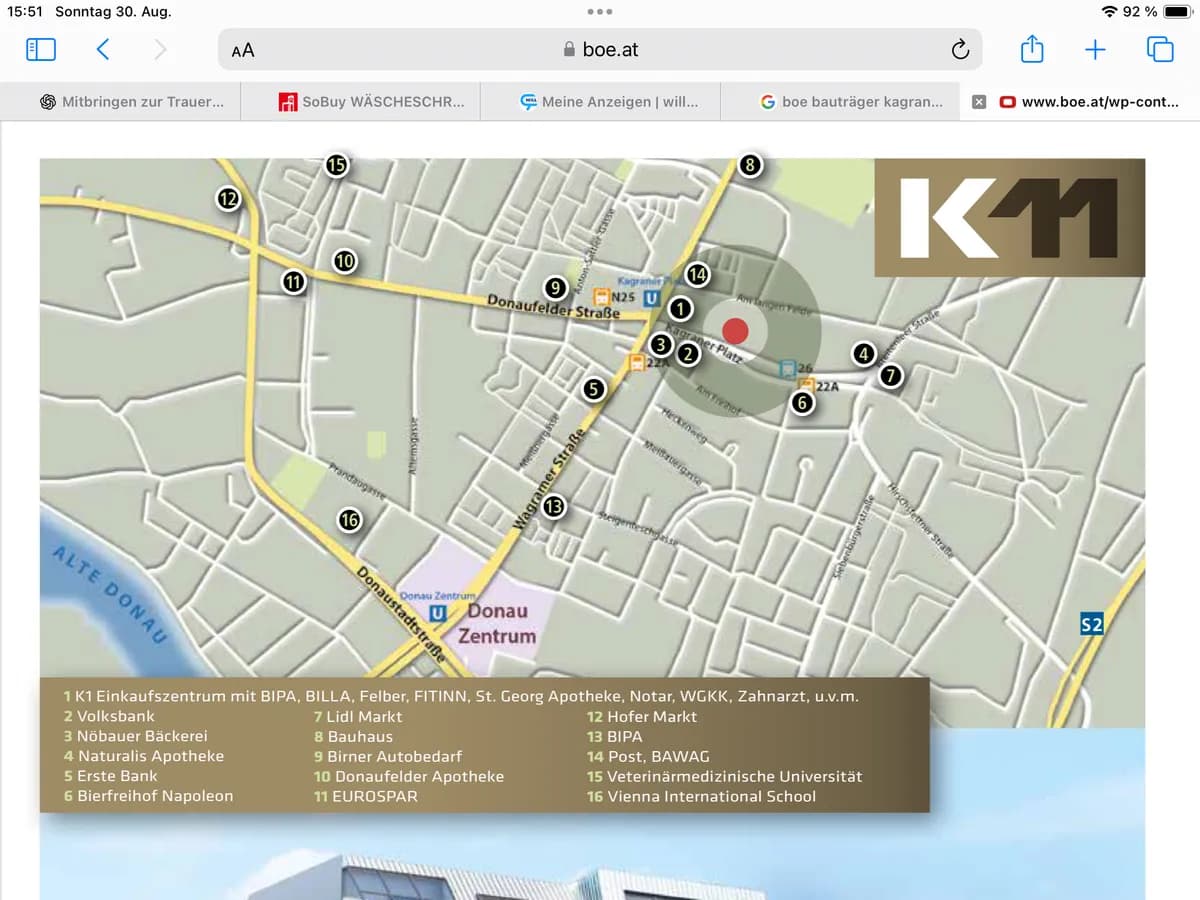Reload the boe.at page
This screenshot has width=1200, height=900.
[960, 49]
